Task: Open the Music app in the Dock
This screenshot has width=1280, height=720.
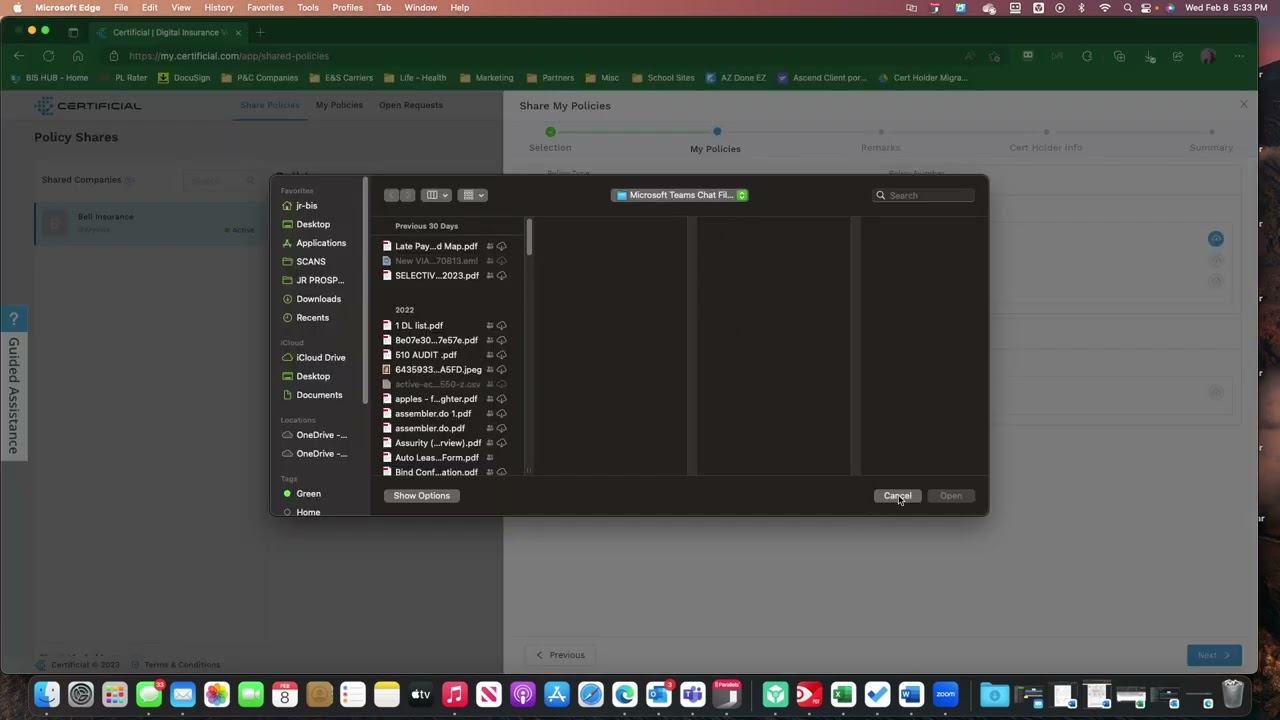Action: [x=454, y=694]
